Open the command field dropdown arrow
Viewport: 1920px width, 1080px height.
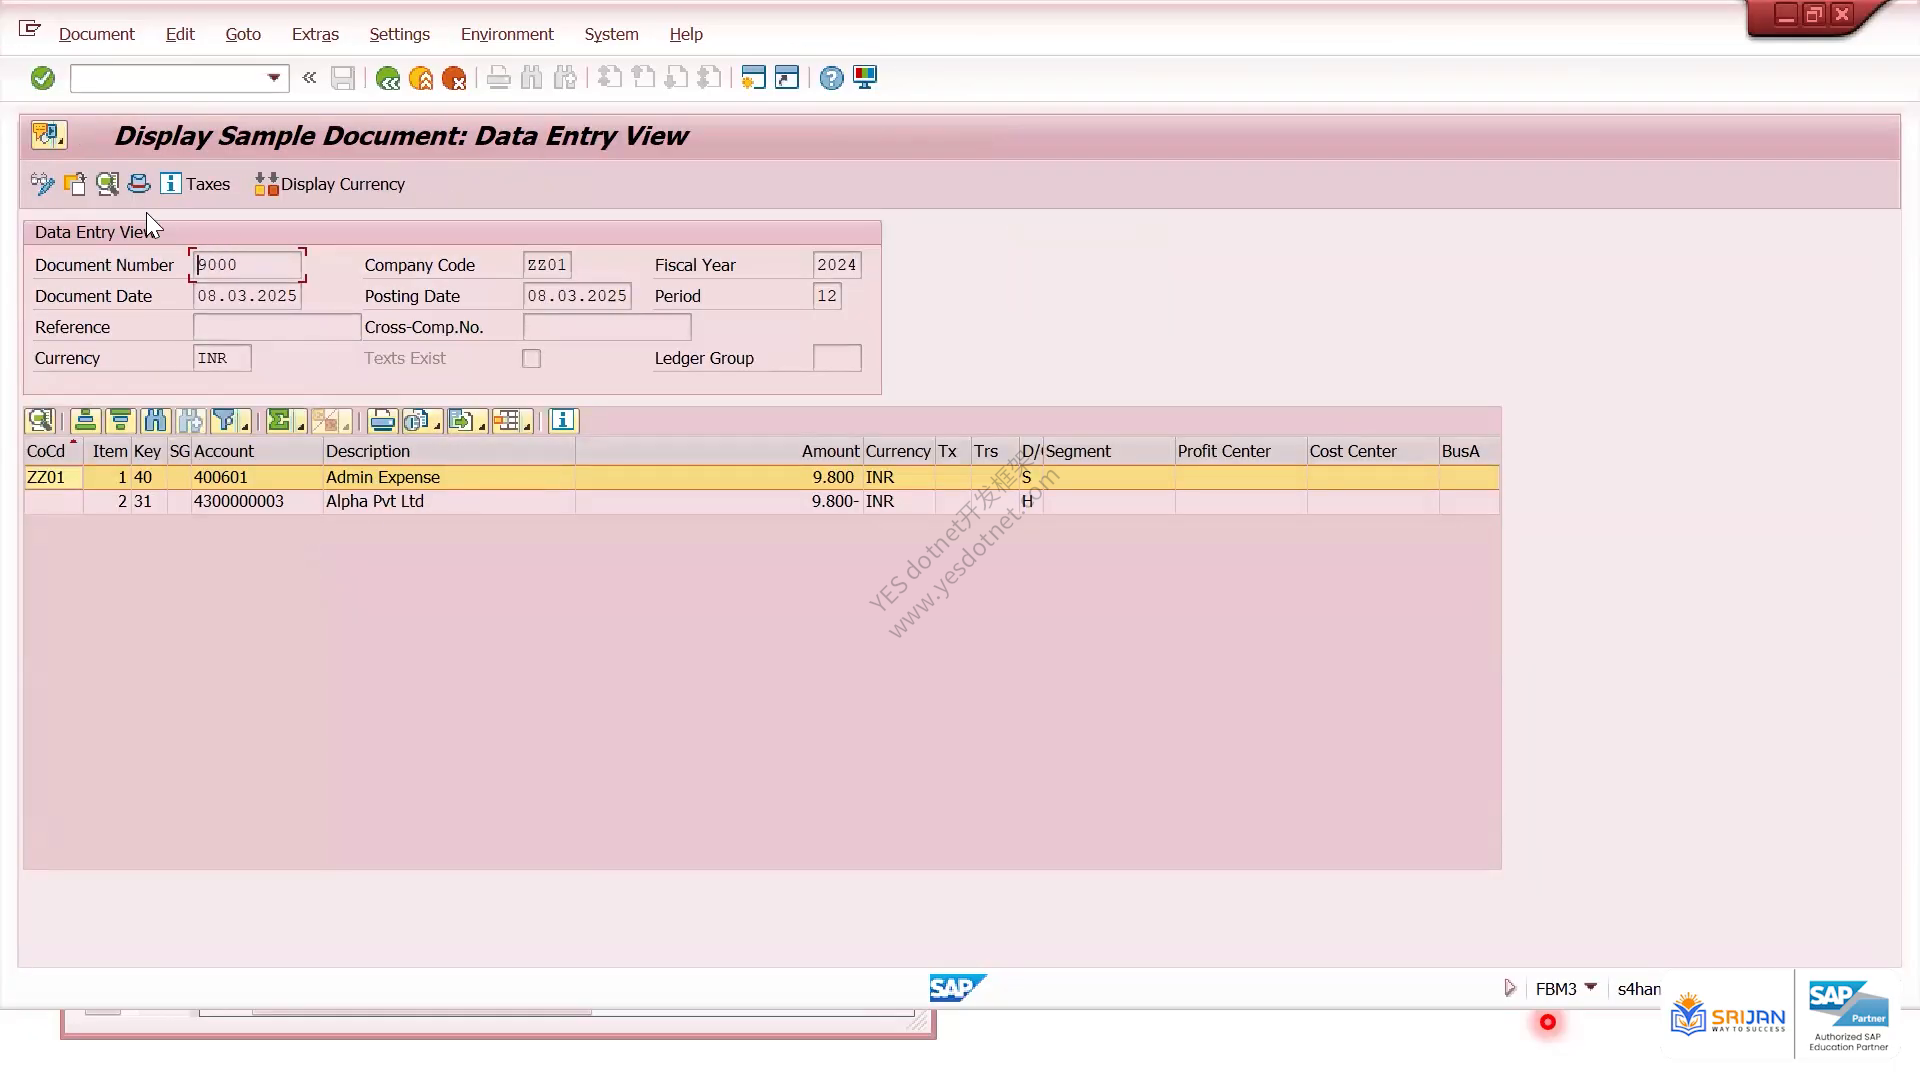tap(273, 78)
